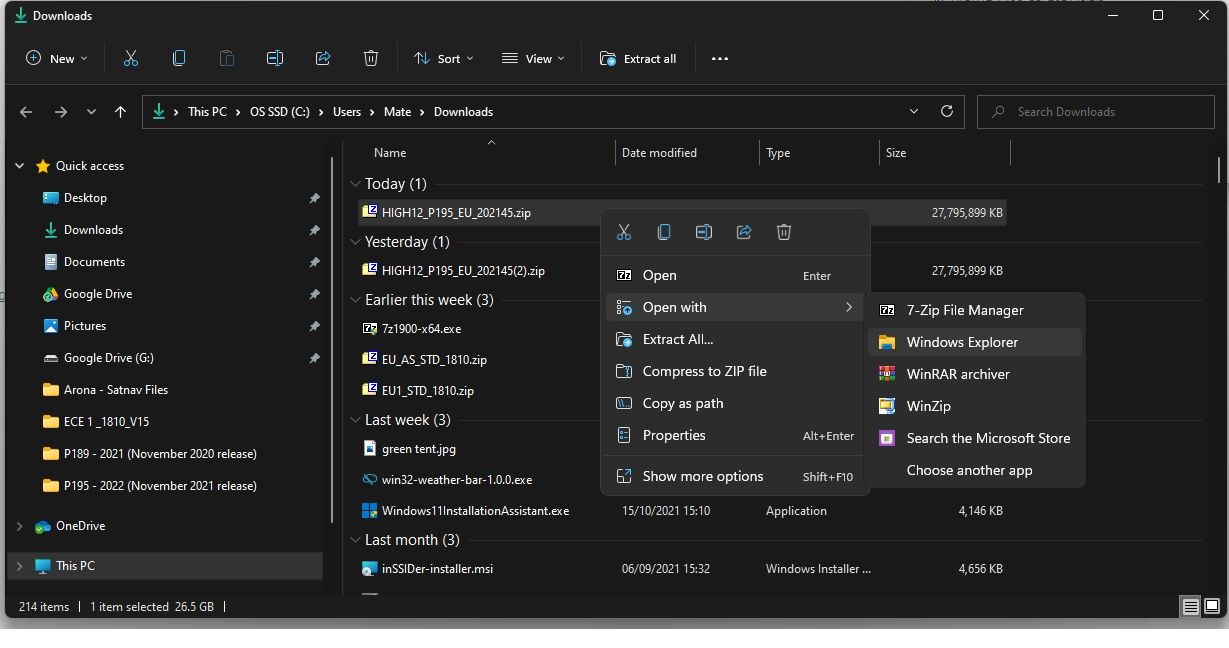Image resolution: width=1229 pixels, height=648 pixels.
Task: Open the See more ellipsis menu
Action: (720, 59)
